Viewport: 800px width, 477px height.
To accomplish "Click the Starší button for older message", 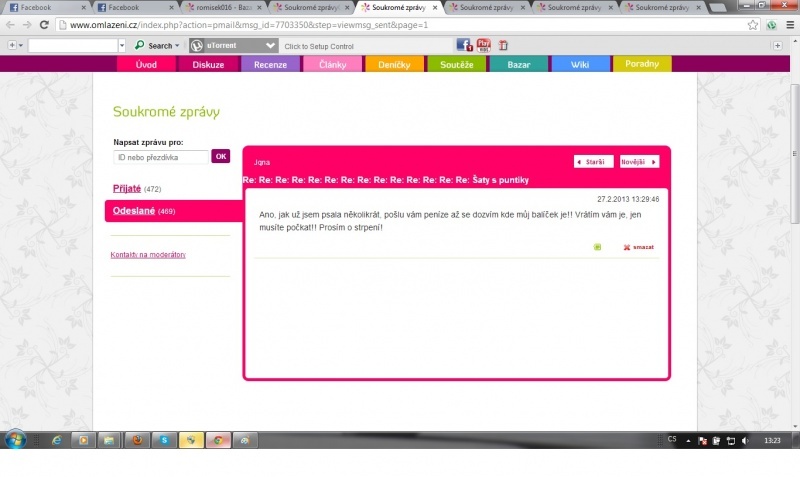I will pos(593,161).
